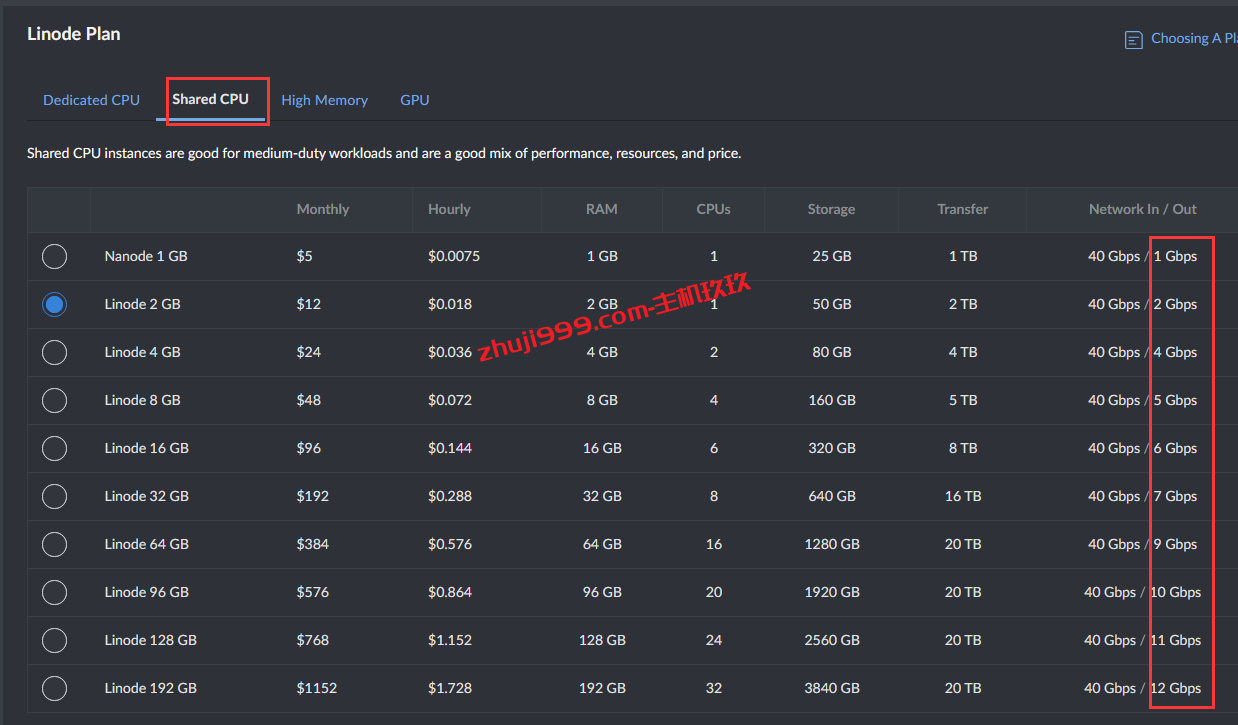This screenshot has height=725, width=1238.
Task: Click the RAM column header
Action: [602, 209]
